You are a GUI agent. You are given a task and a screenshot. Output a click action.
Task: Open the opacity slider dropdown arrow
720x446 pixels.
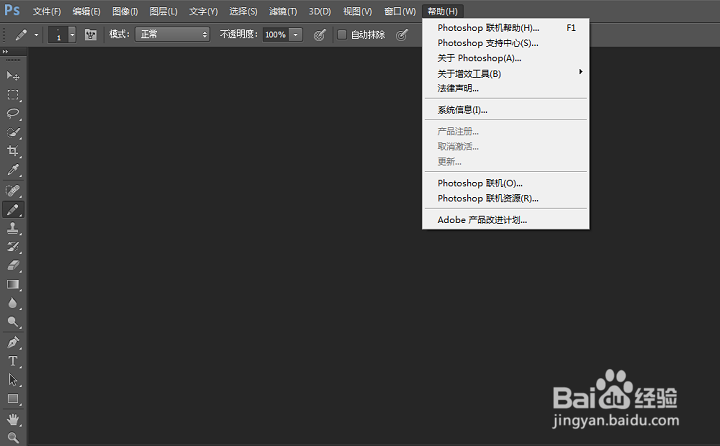pyautogui.click(x=296, y=34)
